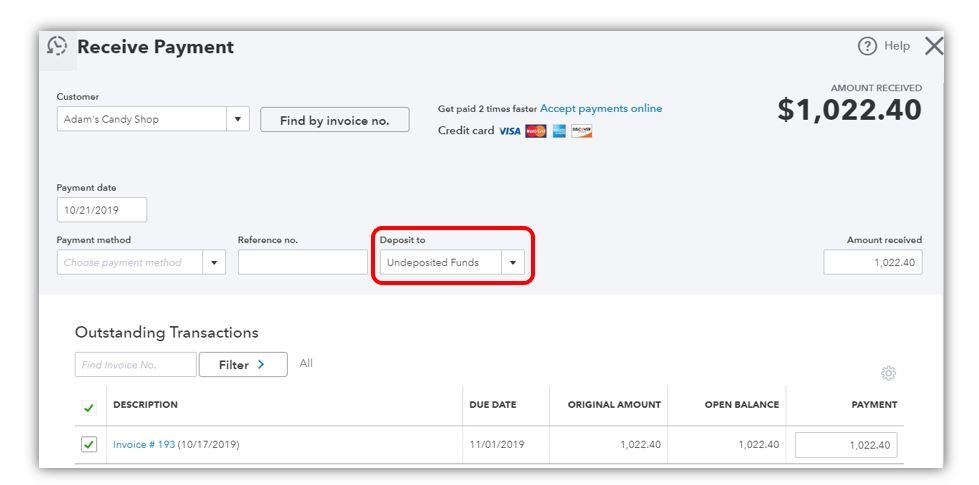Click the PAYMENT column header
This screenshot has width=979, height=485.
pos(874,404)
